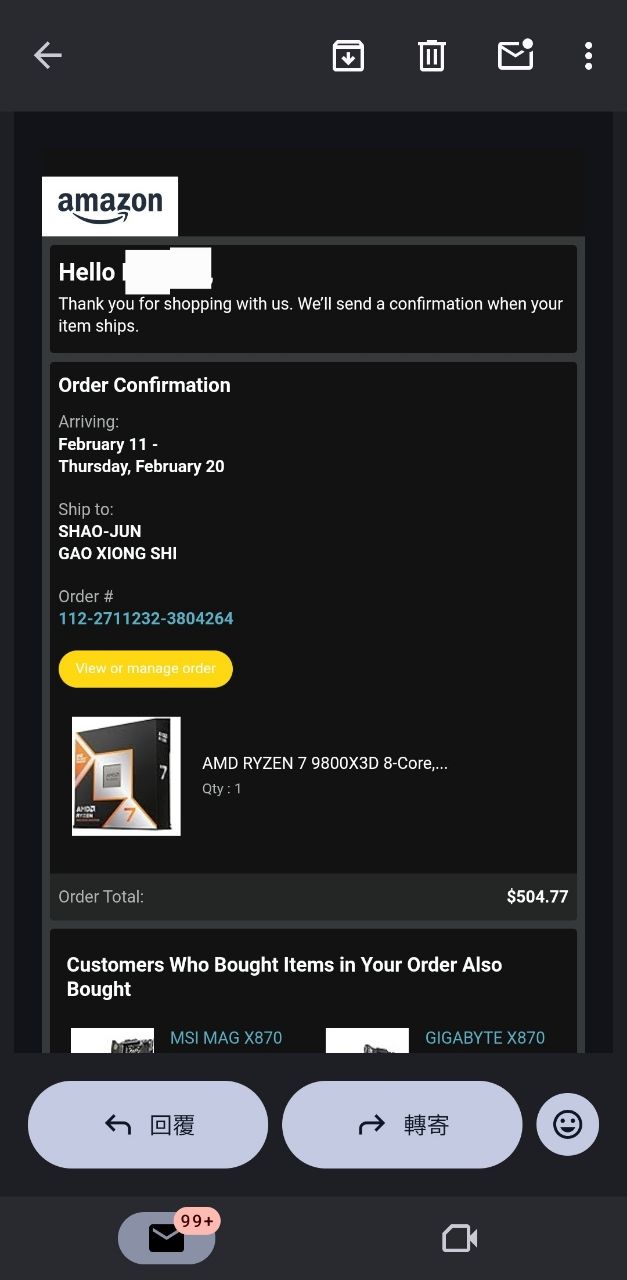This screenshot has height=1280, width=627.
Task: Click View or manage order button
Action: pyautogui.click(x=146, y=669)
